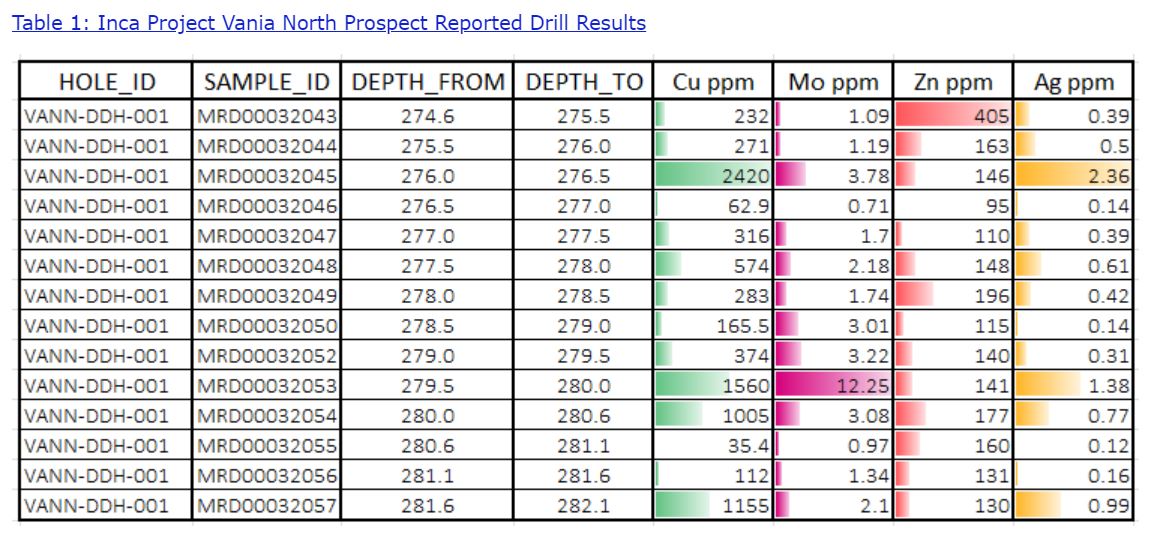
Task: Select the DEPTH_TO column header
Action: [x=583, y=82]
